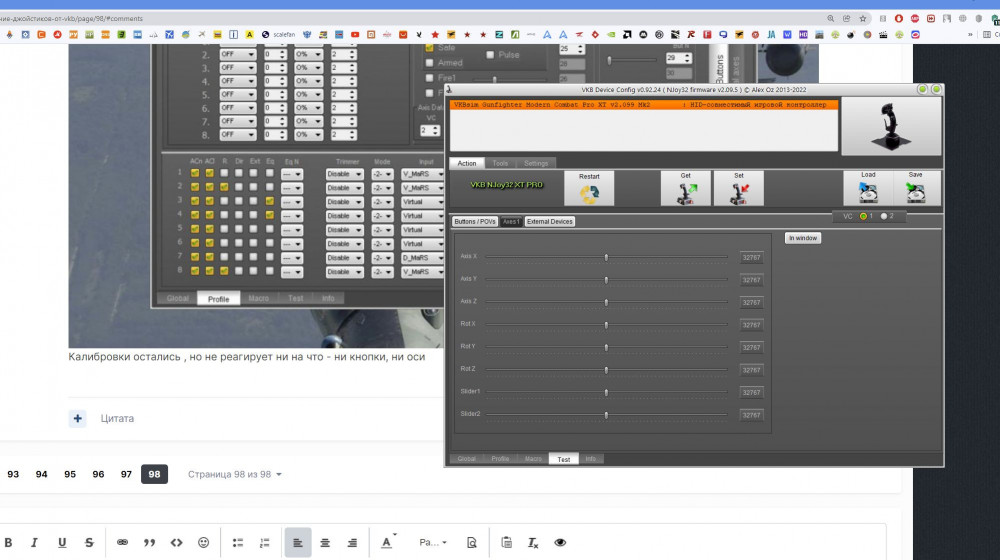Screen dimensions: 1000x560
Task: Toggle strikethrough in the editor toolbar
Action: click(x=89, y=542)
